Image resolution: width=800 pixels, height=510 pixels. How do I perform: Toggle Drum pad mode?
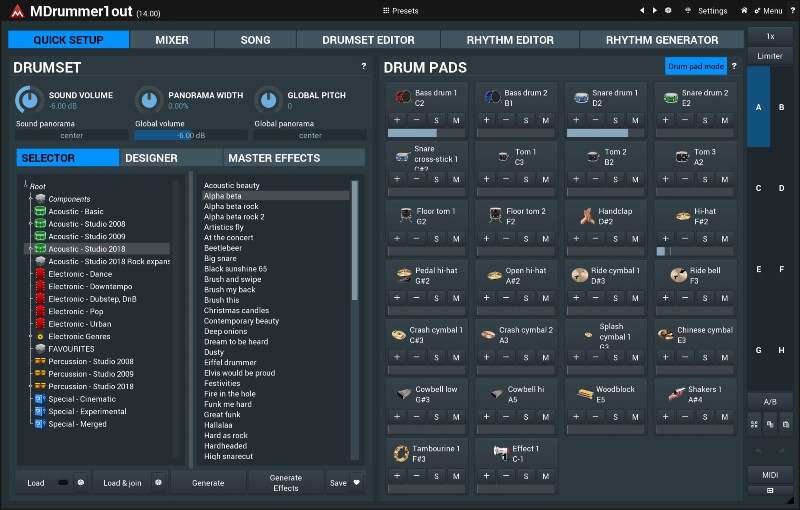tap(696, 66)
